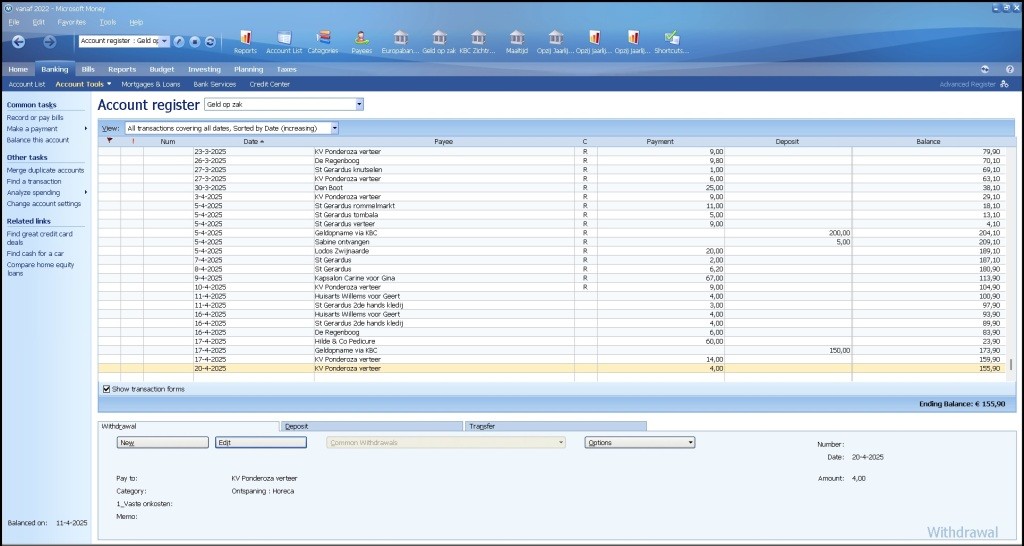
Task: Select the Deposit form tab
Action: pyautogui.click(x=372, y=426)
